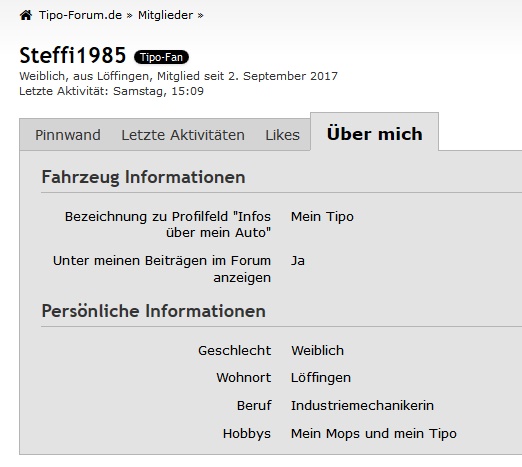Click the Steffi1985 username heading
522x467 pixels.
(73, 55)
